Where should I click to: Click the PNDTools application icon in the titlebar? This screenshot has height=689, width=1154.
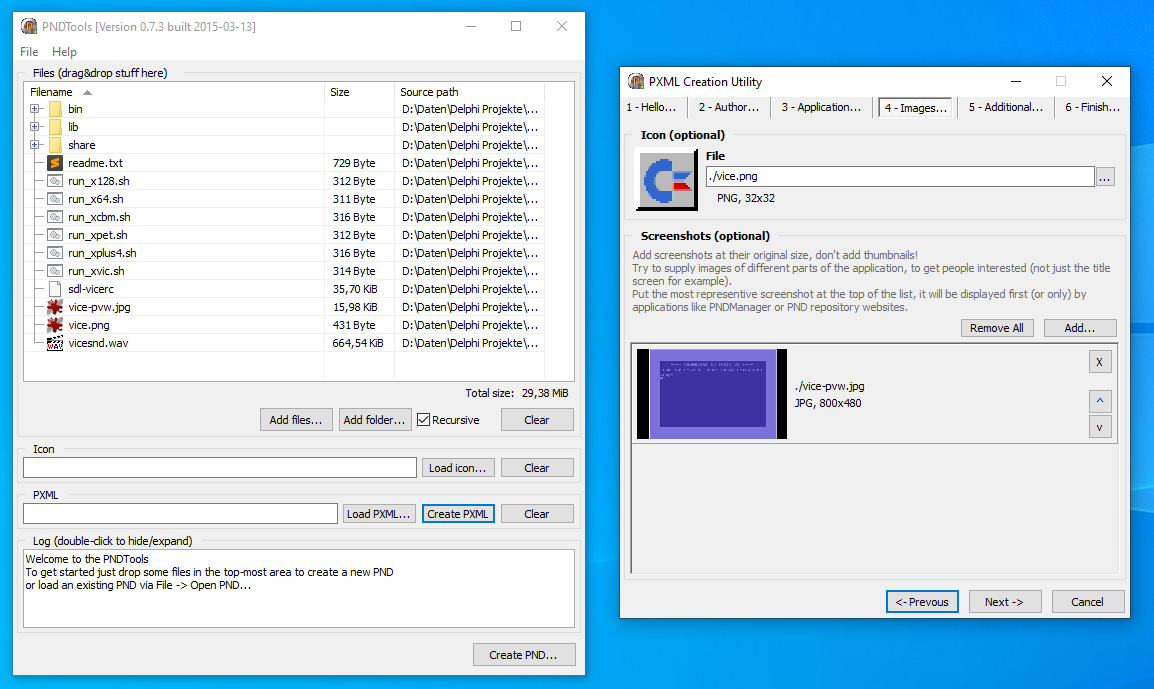[x=29, y=26]
